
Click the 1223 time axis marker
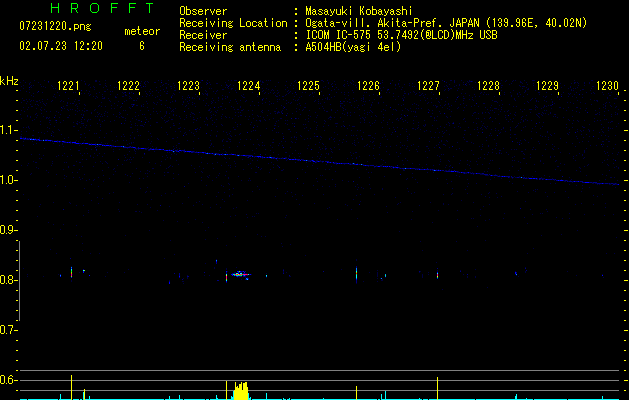189,86
